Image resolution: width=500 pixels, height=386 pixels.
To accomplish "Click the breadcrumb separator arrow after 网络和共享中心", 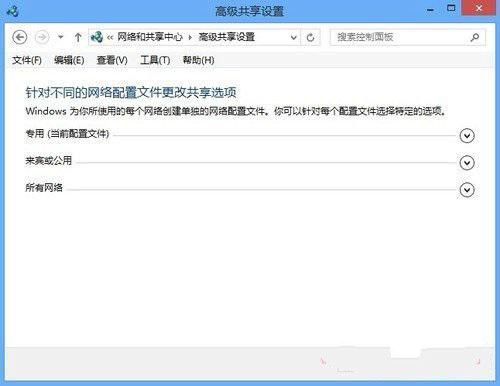I will point(190,37).
